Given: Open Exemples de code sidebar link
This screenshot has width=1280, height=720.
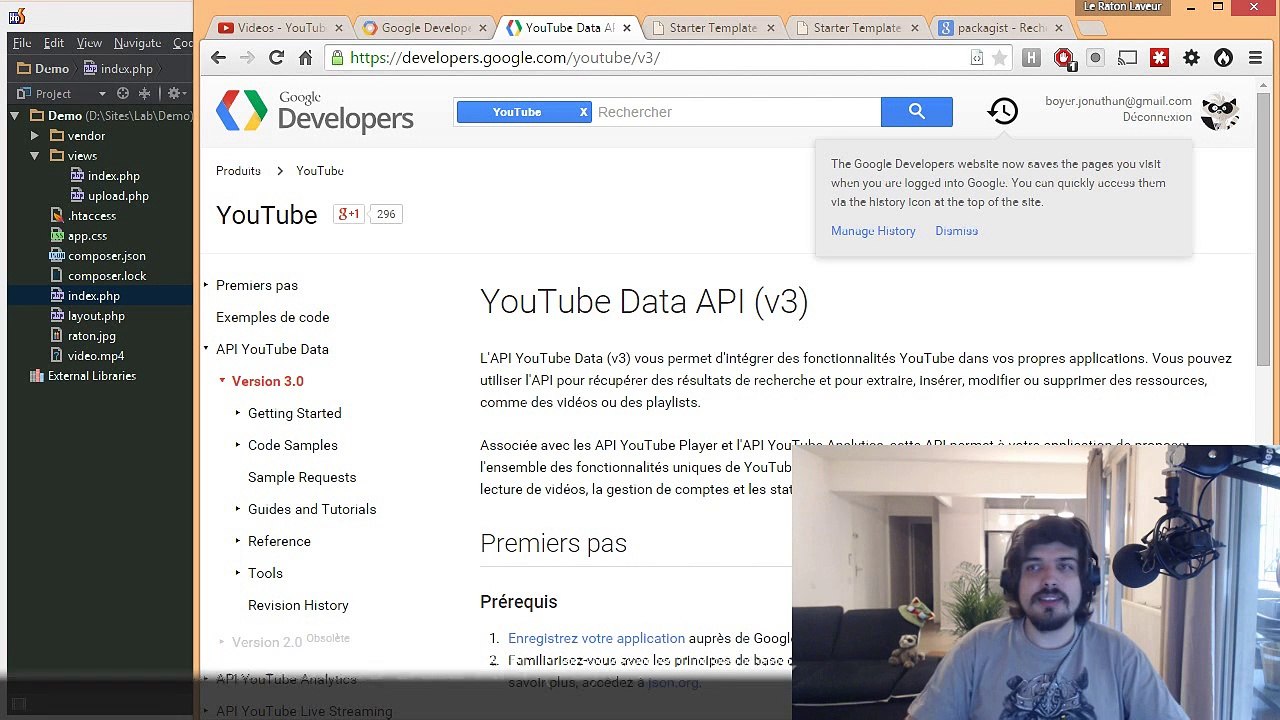Looking at the screenshot, I should click(272, 317).
